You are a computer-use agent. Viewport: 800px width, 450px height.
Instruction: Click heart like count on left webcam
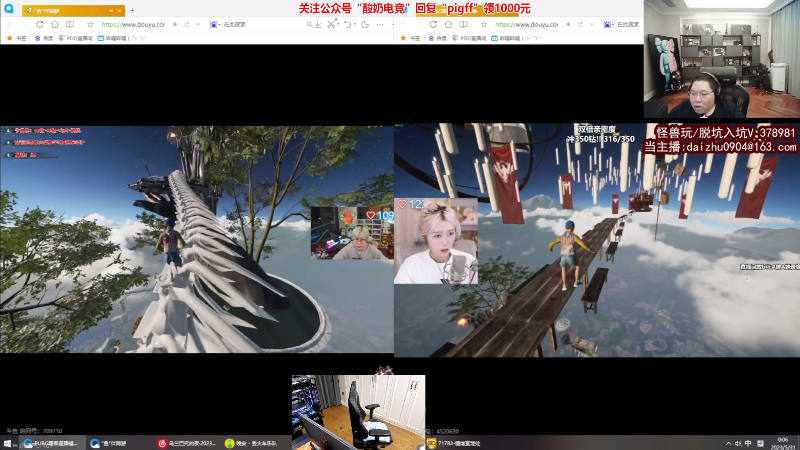(380, 215)
